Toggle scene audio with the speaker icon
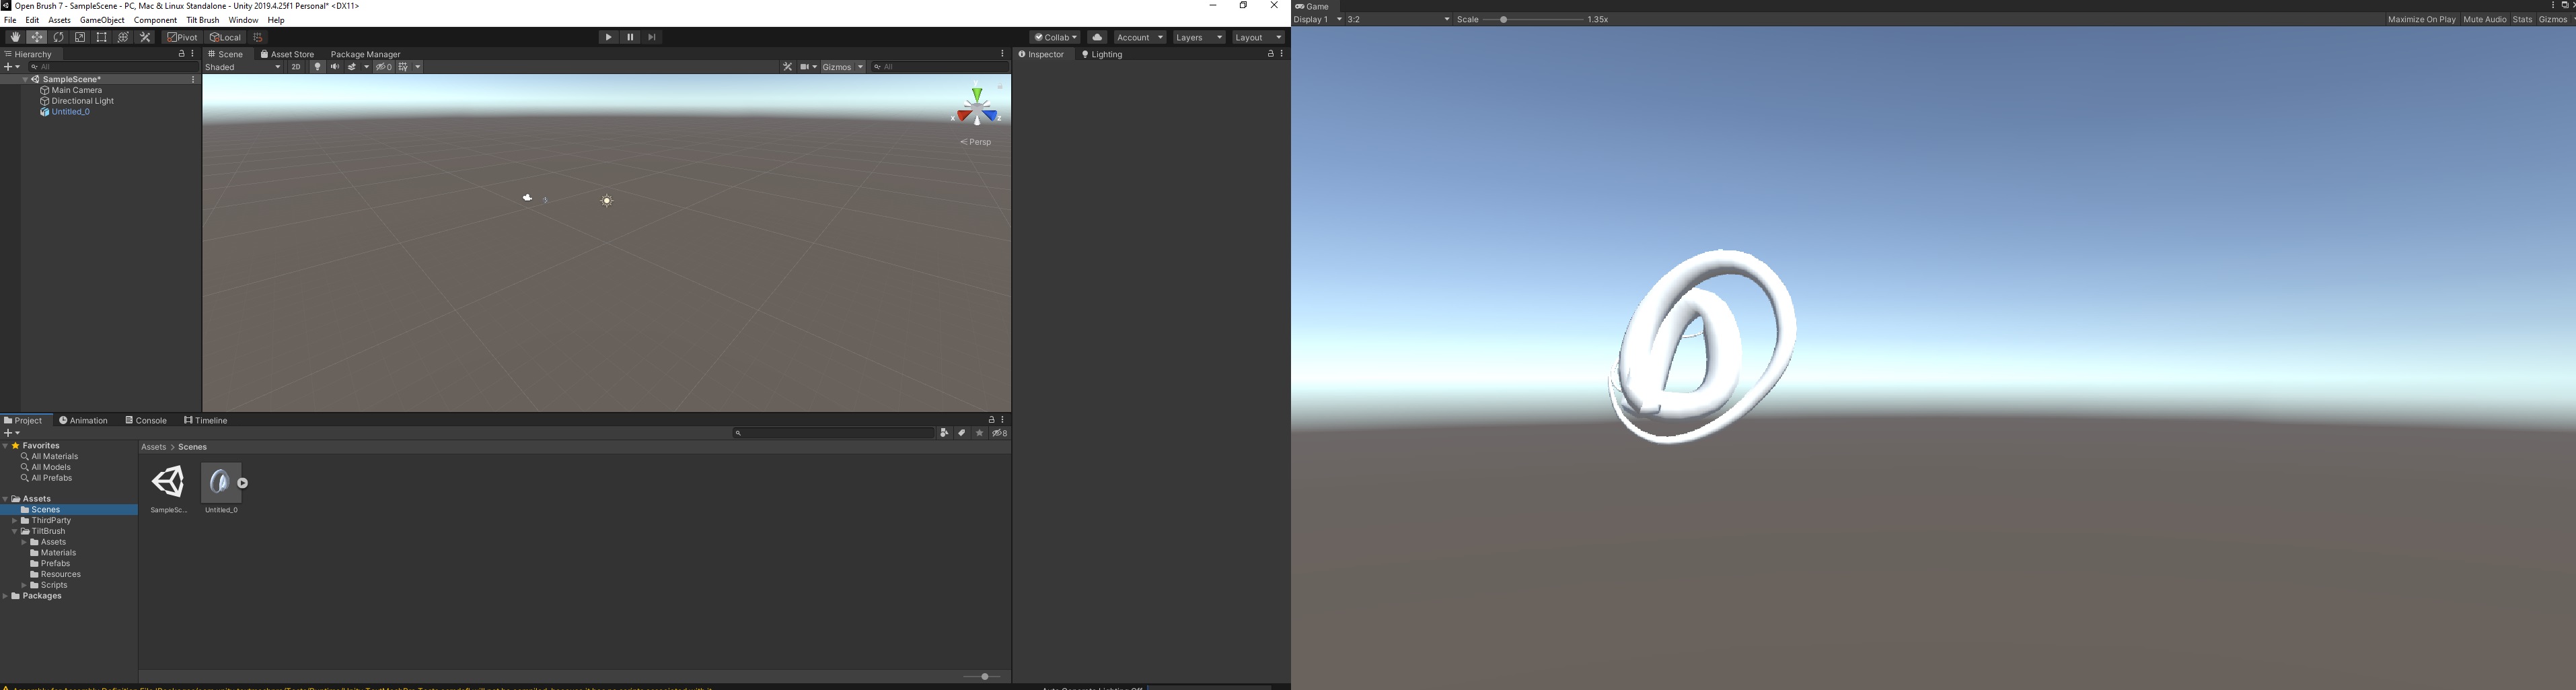This screenshot has height=690, width=2576. tap(334, 66)
